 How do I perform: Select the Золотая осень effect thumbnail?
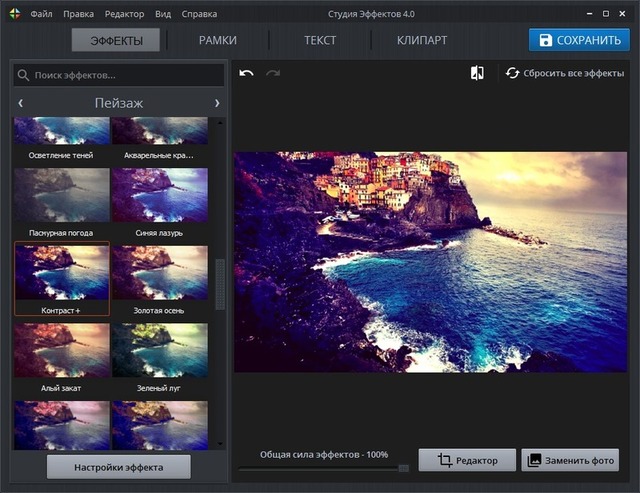[x=160, y=275]
